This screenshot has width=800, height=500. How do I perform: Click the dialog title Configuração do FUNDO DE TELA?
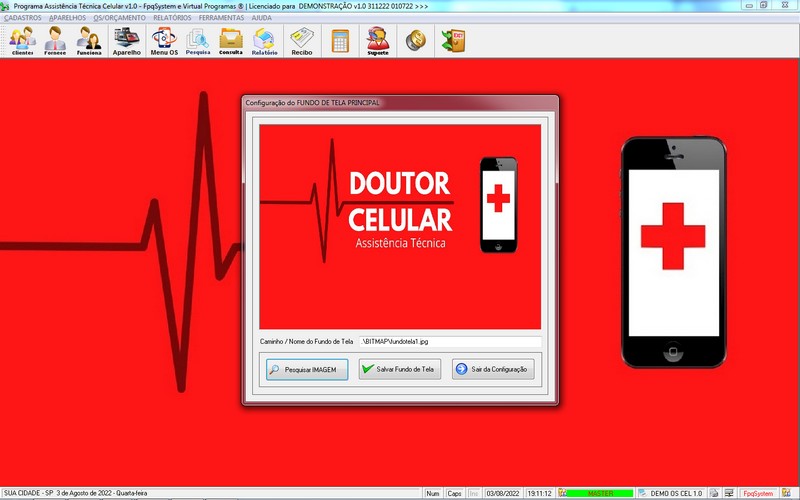[x=312, y=103]
